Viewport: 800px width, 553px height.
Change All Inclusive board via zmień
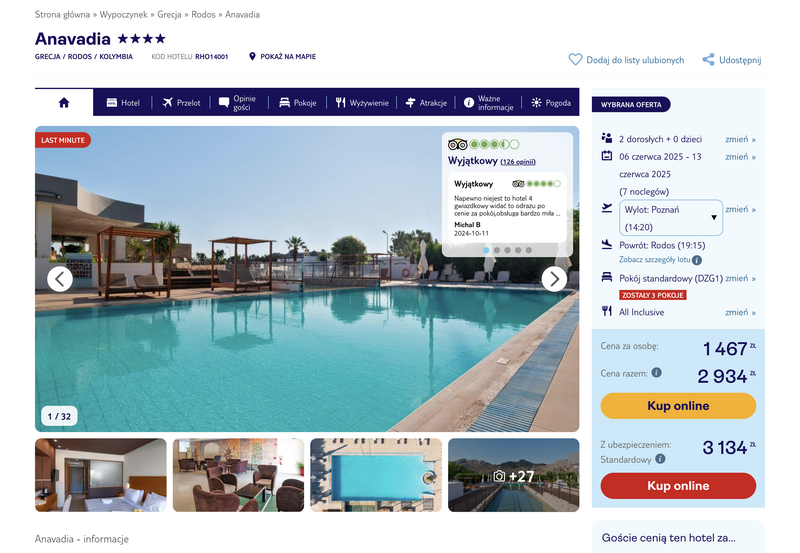[740, 312]
